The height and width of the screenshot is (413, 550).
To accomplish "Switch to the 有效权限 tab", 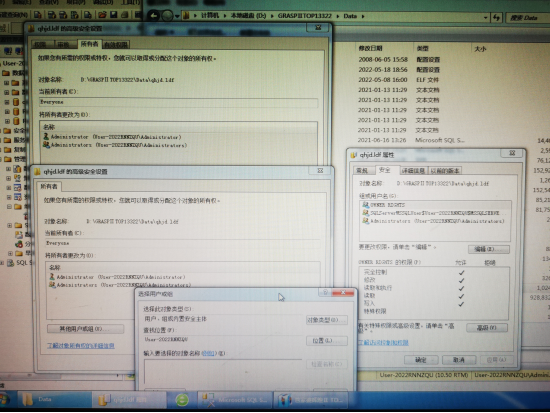I will point(116,45).
